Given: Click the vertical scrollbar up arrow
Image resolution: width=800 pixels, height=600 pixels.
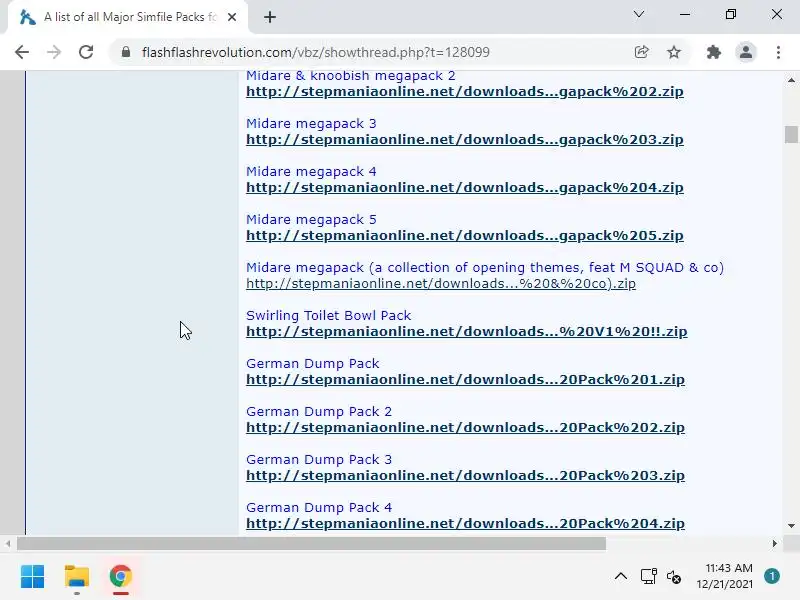Looking at the screenshot, I should 791,80.
